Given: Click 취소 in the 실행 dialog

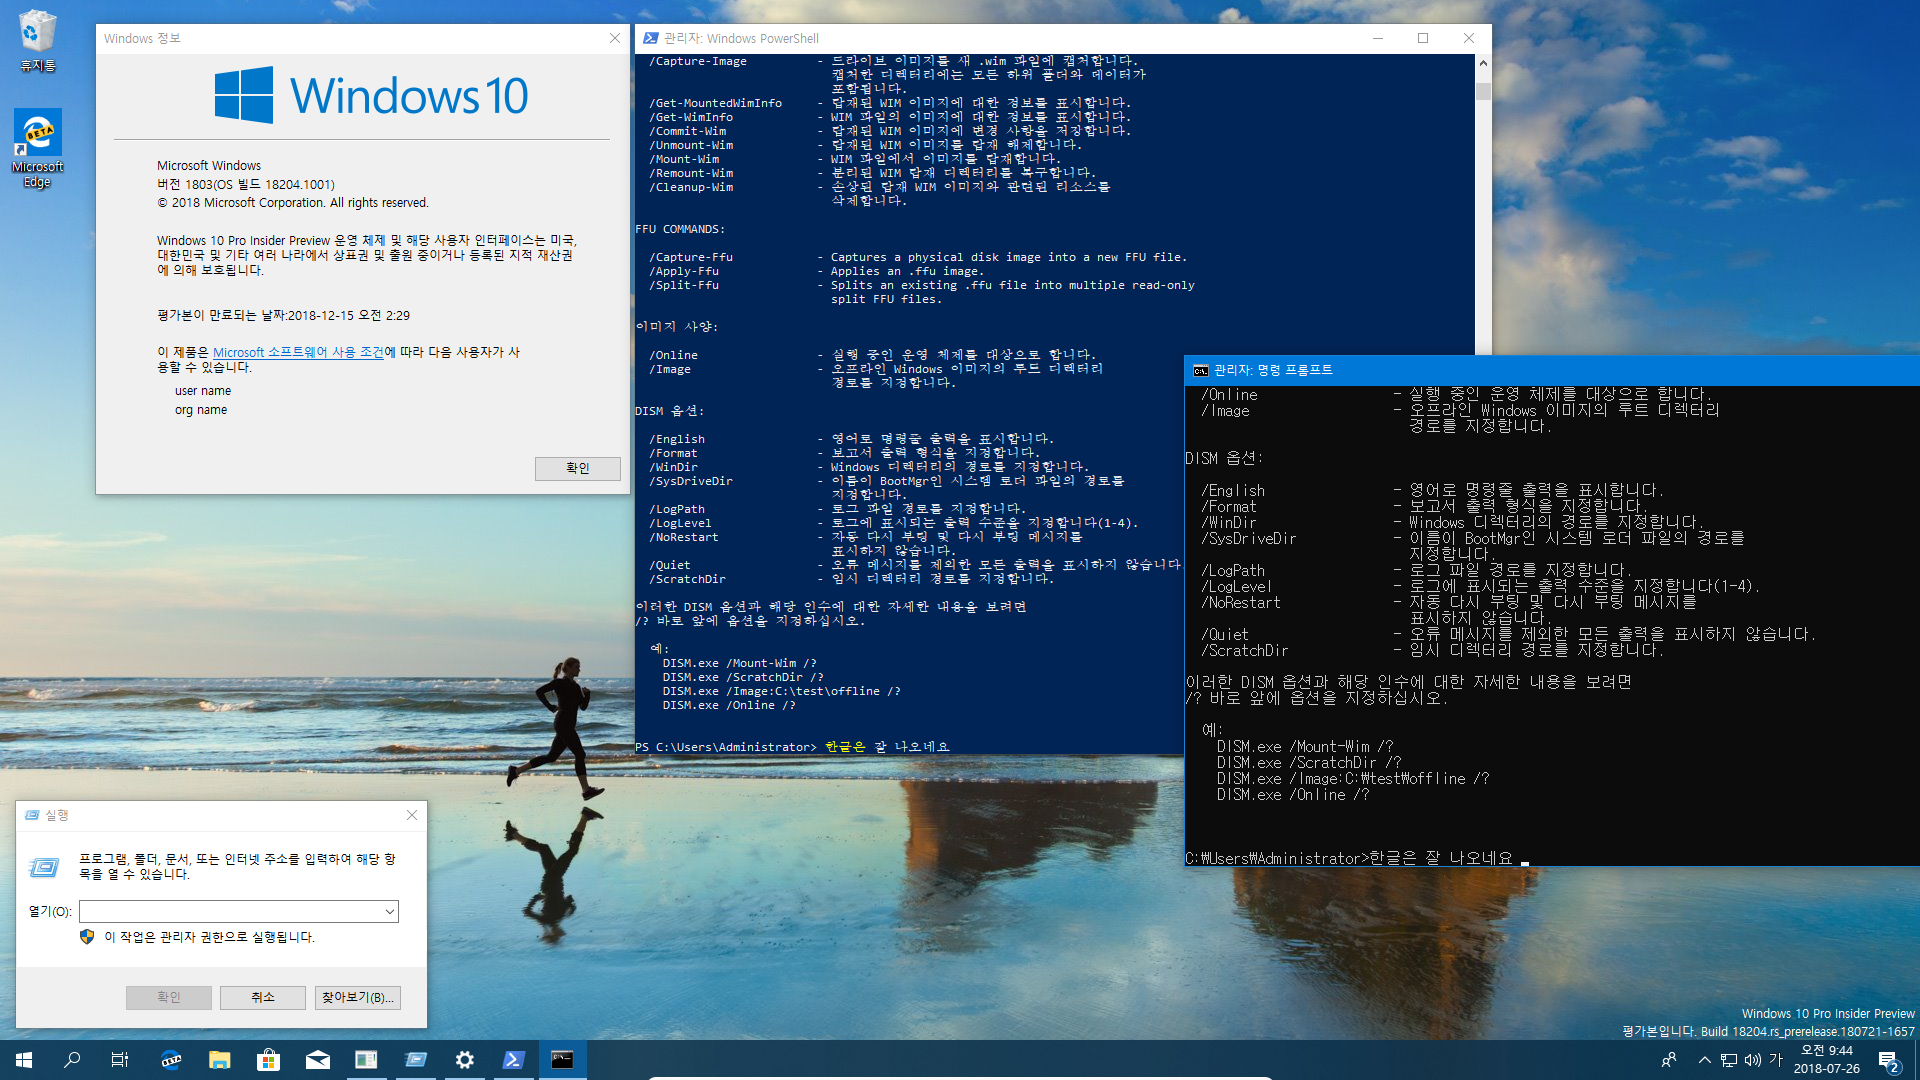Looking at the screenshot, I should [263, 998].
